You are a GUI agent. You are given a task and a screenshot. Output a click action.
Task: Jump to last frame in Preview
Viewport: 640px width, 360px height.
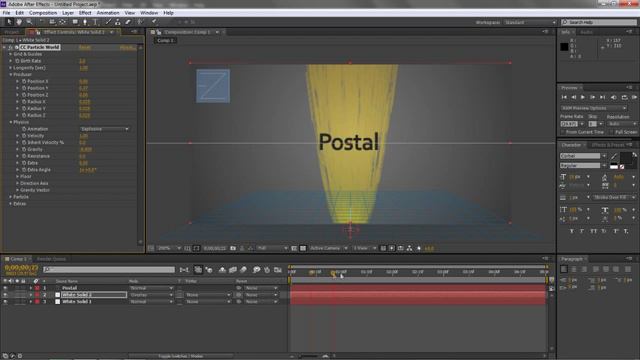tap(602, 97)
